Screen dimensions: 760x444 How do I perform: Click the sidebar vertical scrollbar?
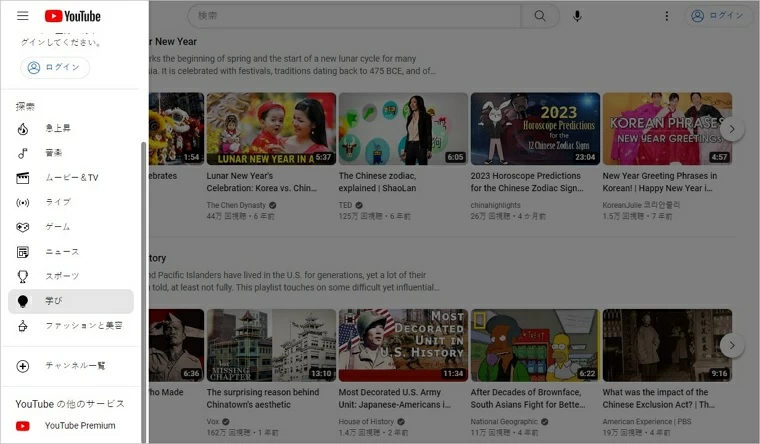point(143,292)
